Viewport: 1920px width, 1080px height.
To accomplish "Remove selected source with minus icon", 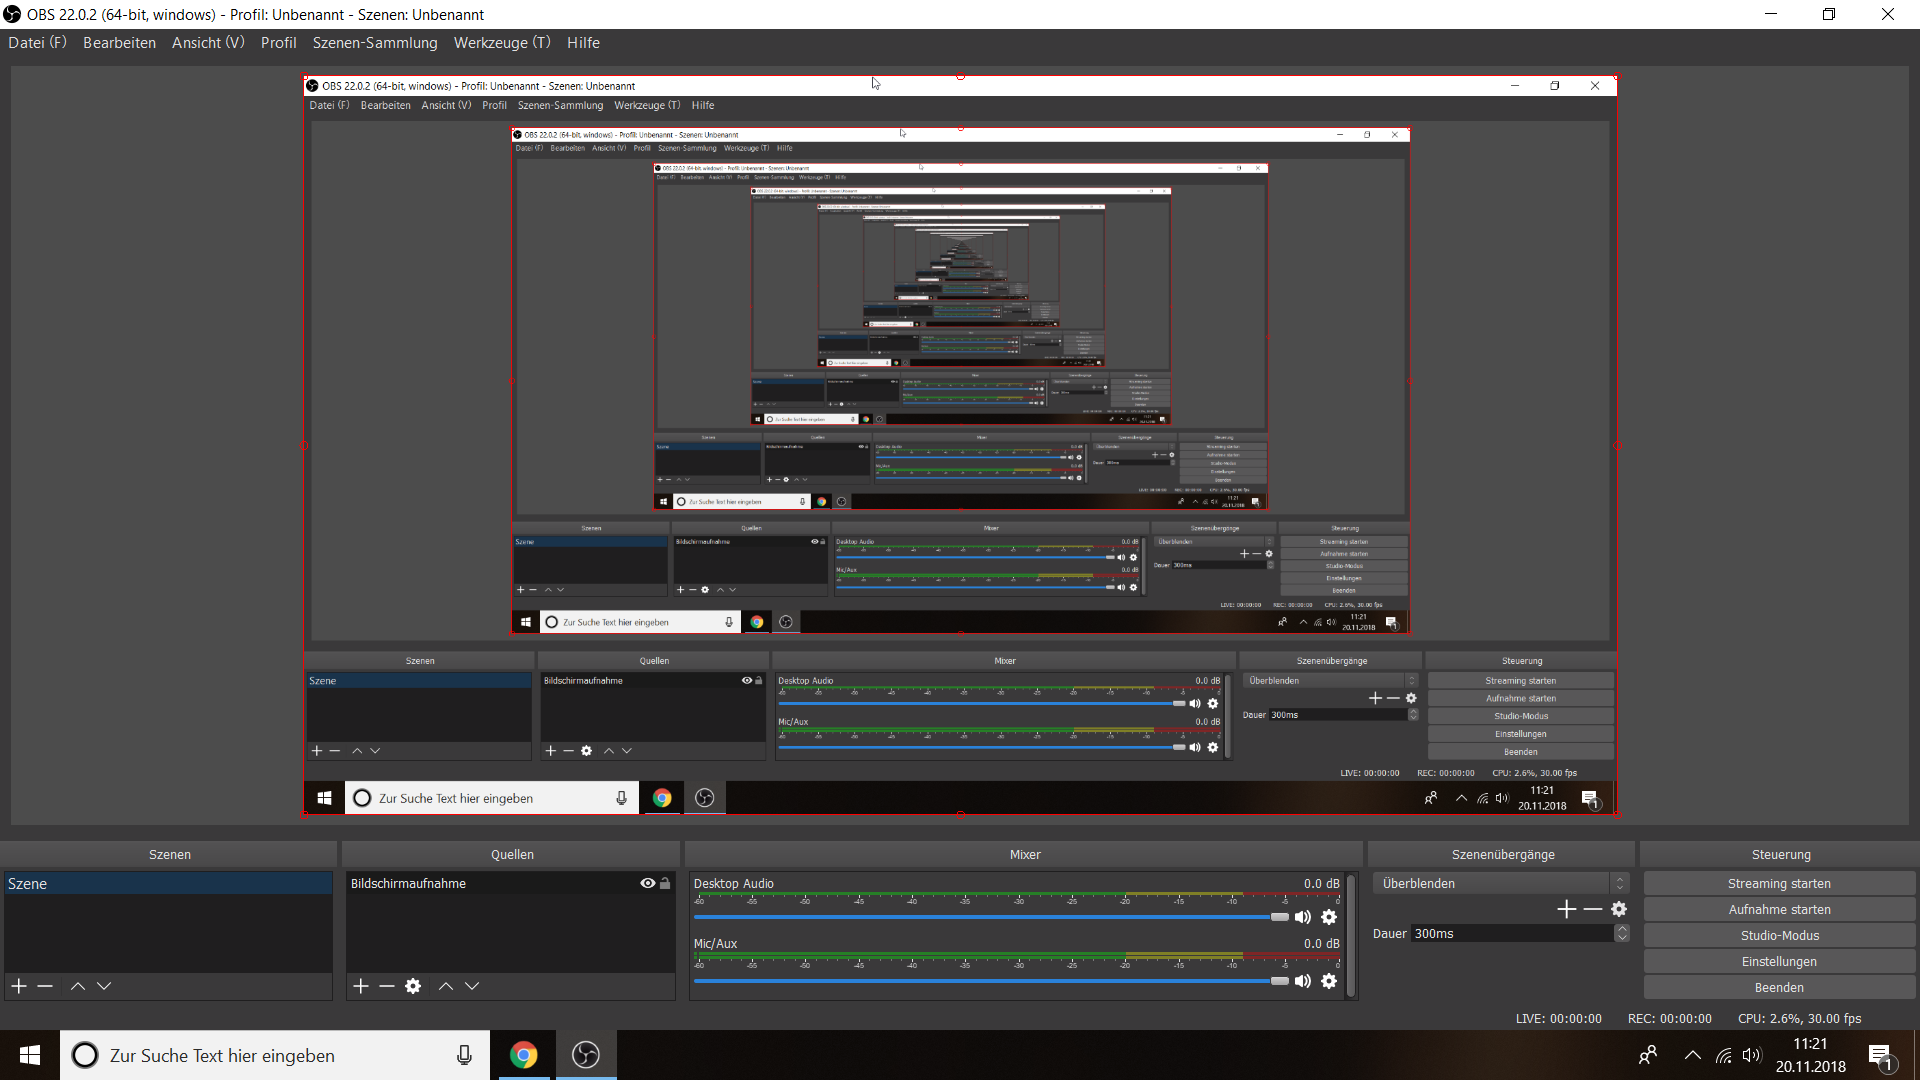I will point(387,986).
